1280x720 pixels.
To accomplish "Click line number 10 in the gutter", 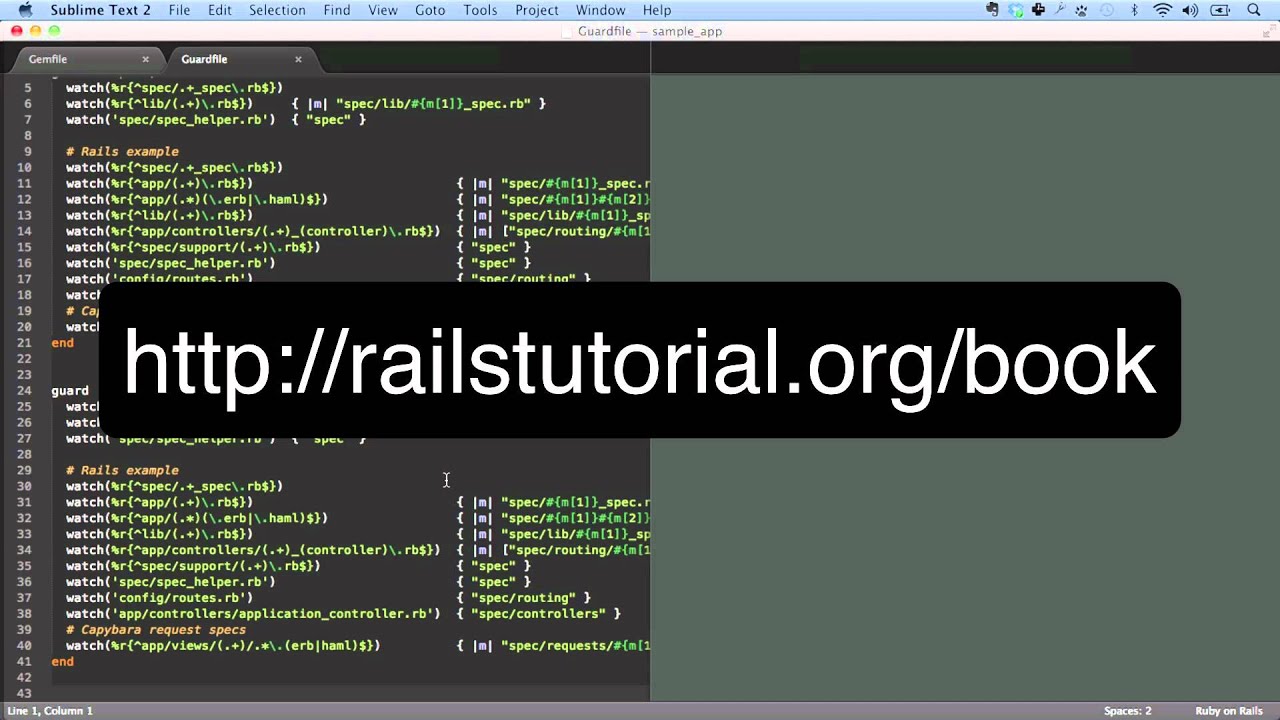I will (24, 167).
